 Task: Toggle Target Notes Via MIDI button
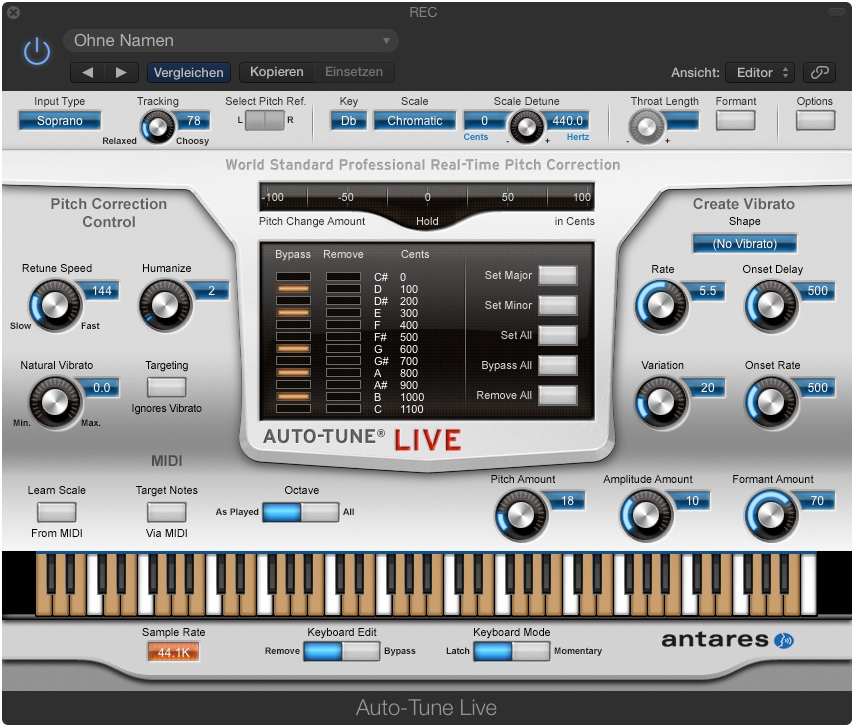[x=167, y=512]
